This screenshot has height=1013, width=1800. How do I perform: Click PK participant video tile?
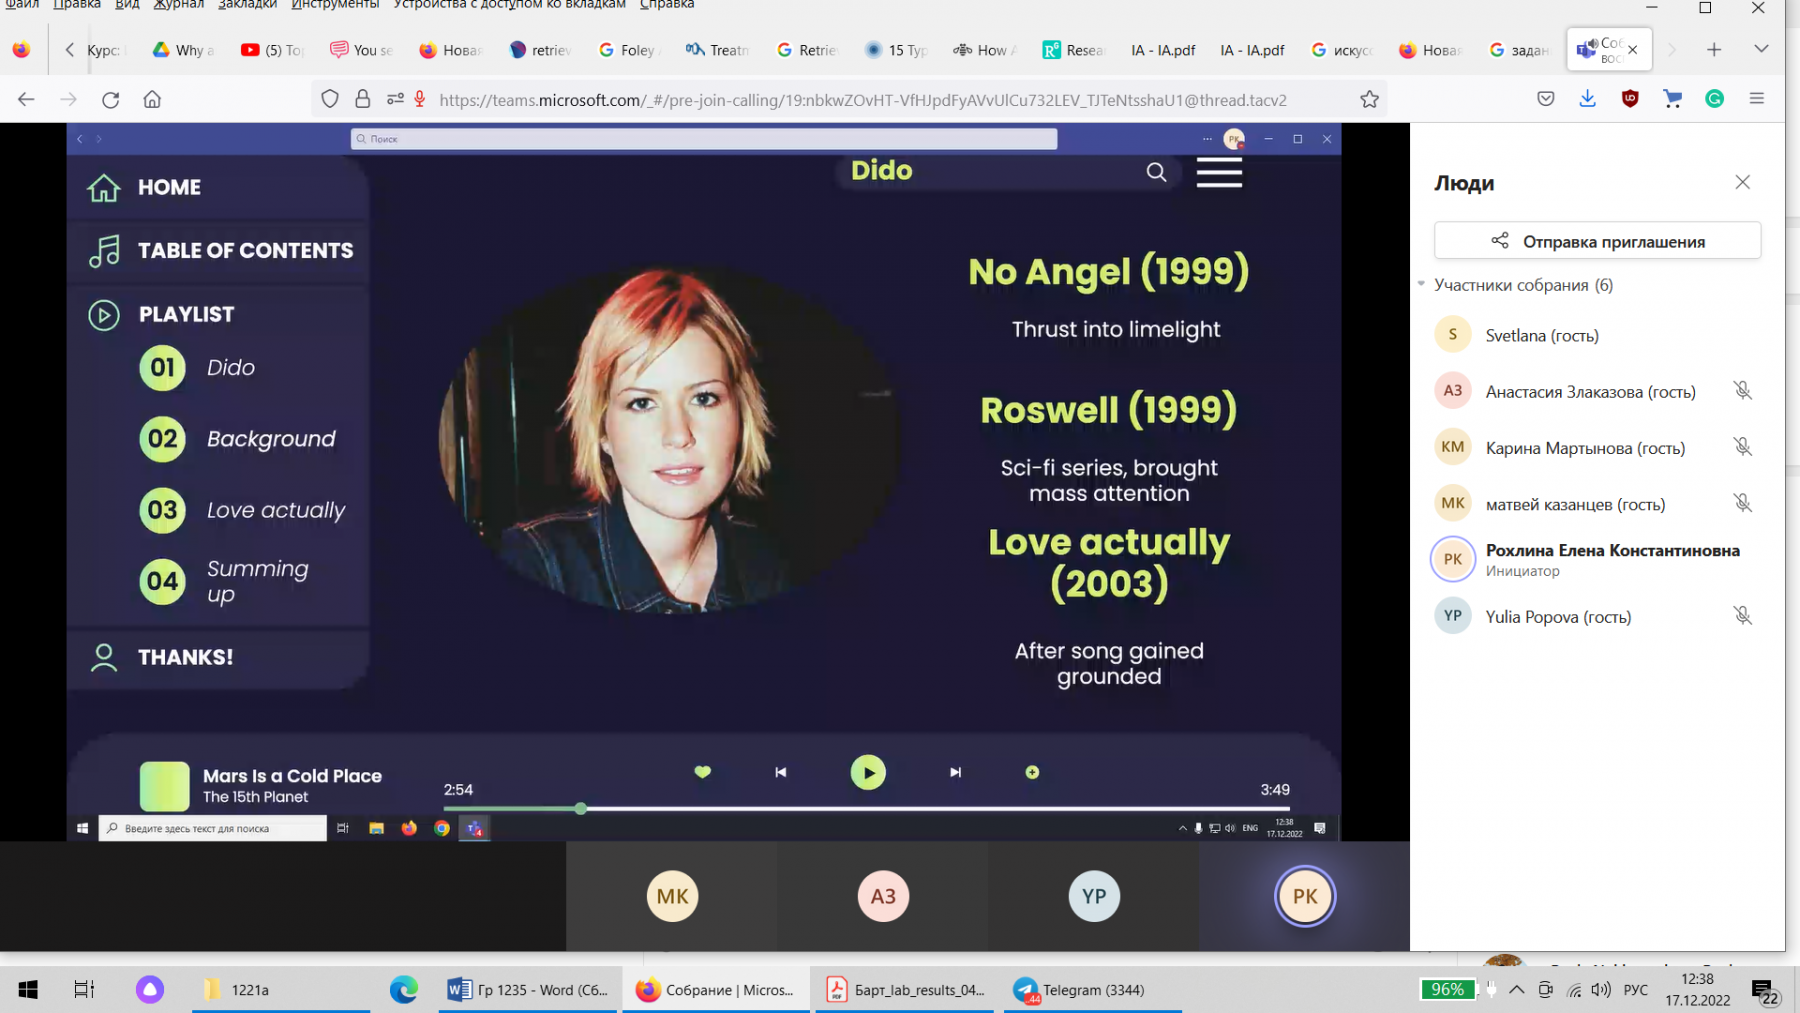[x=1305, y=896]
